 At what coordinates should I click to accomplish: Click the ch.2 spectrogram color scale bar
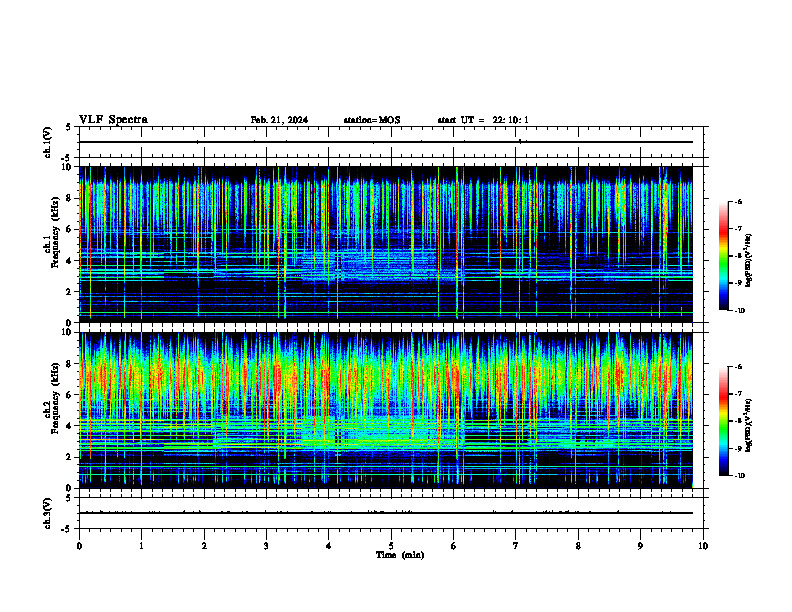point(723,421)
